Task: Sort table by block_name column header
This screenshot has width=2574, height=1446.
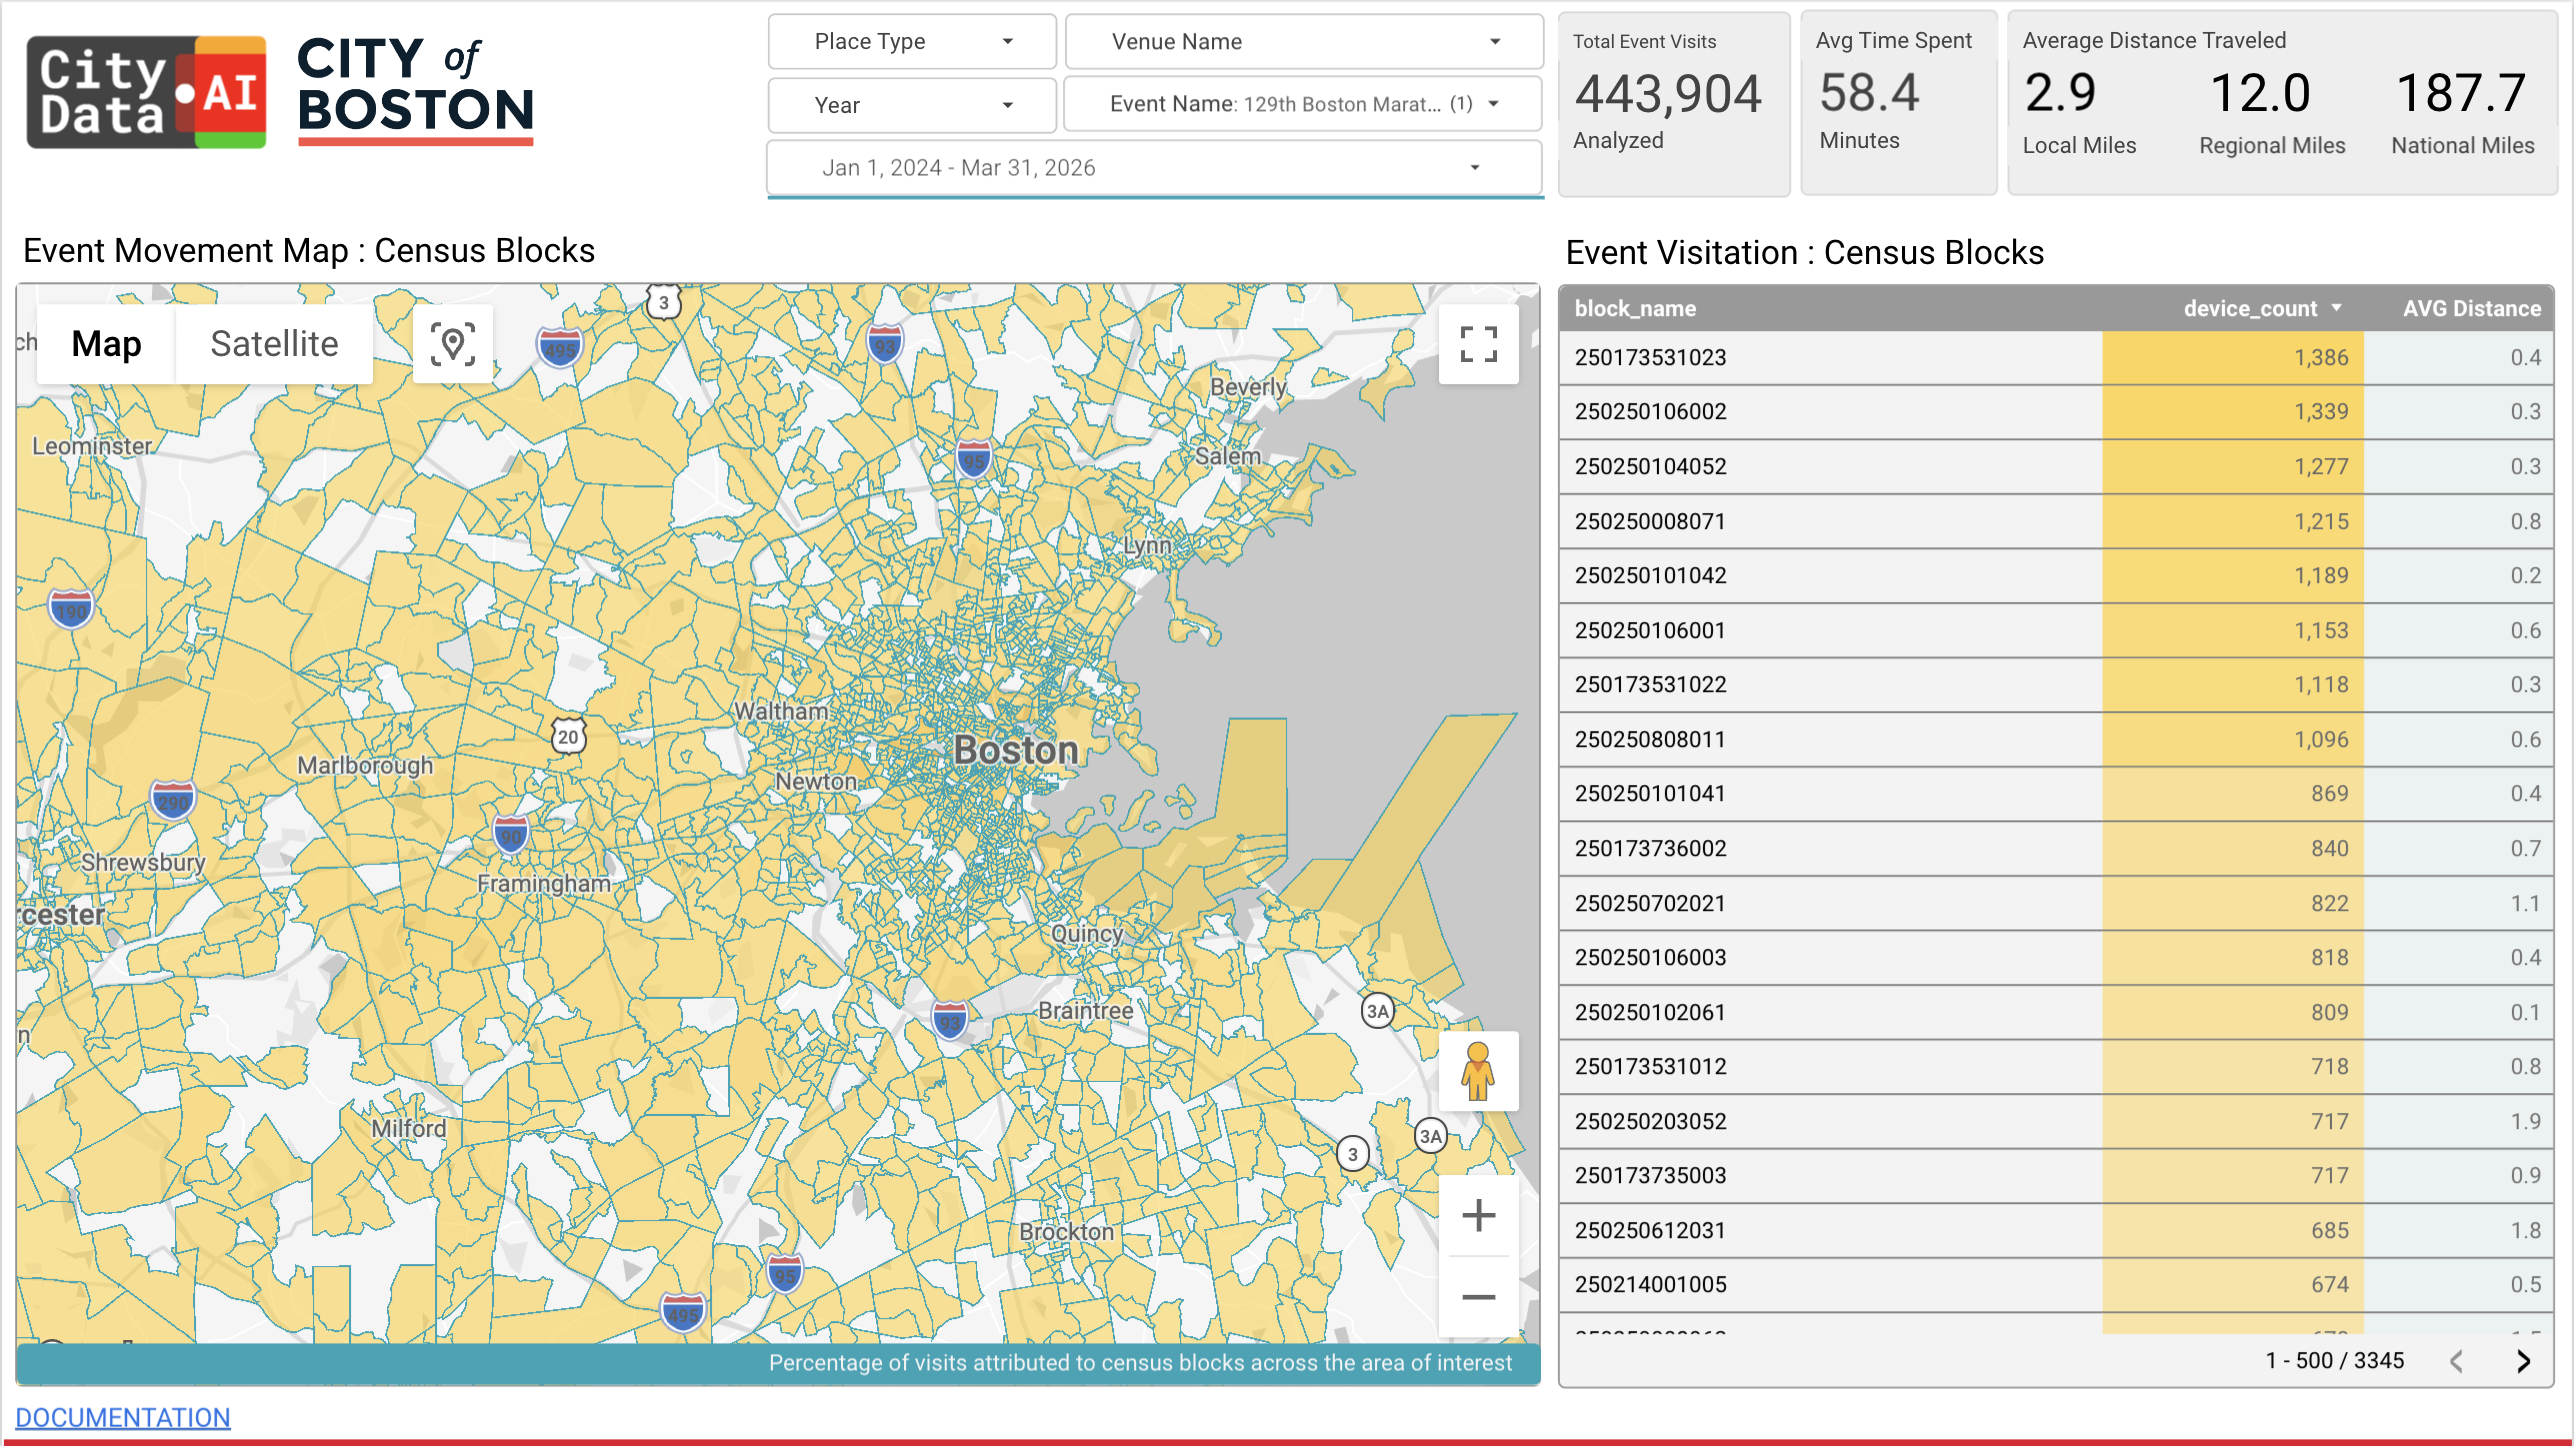Action: click(1635, 308)
